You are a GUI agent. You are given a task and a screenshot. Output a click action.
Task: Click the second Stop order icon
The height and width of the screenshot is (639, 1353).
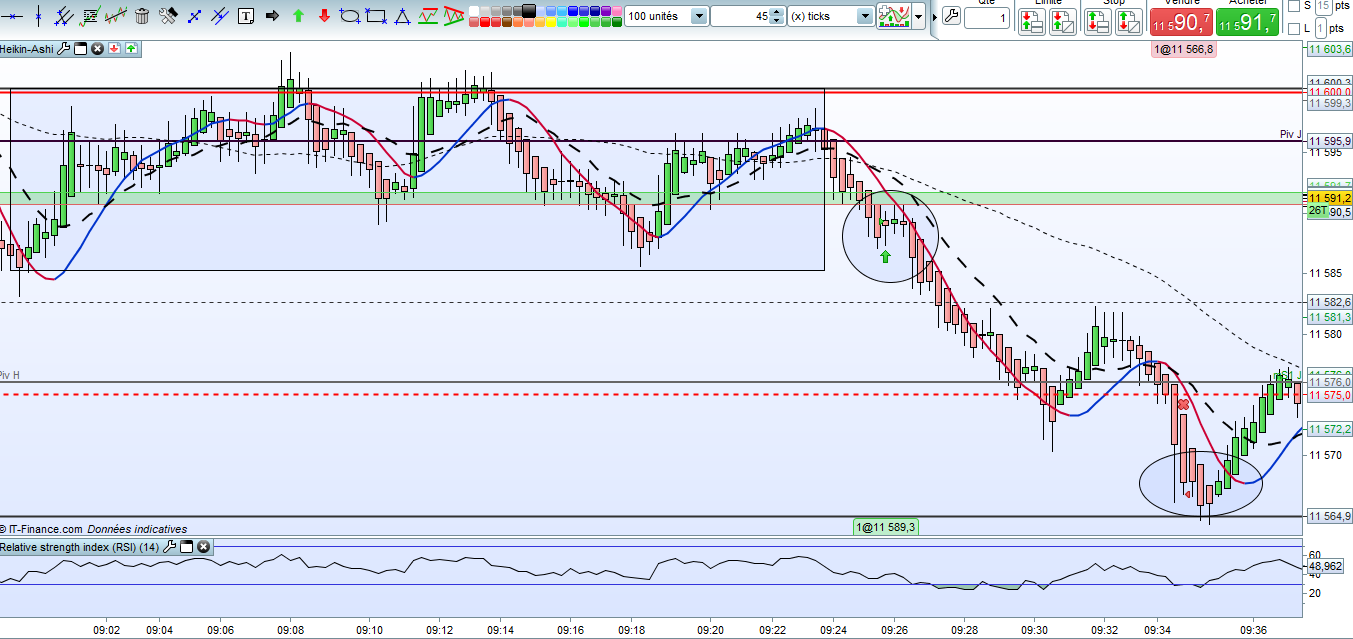click(x=1128, y=22)
